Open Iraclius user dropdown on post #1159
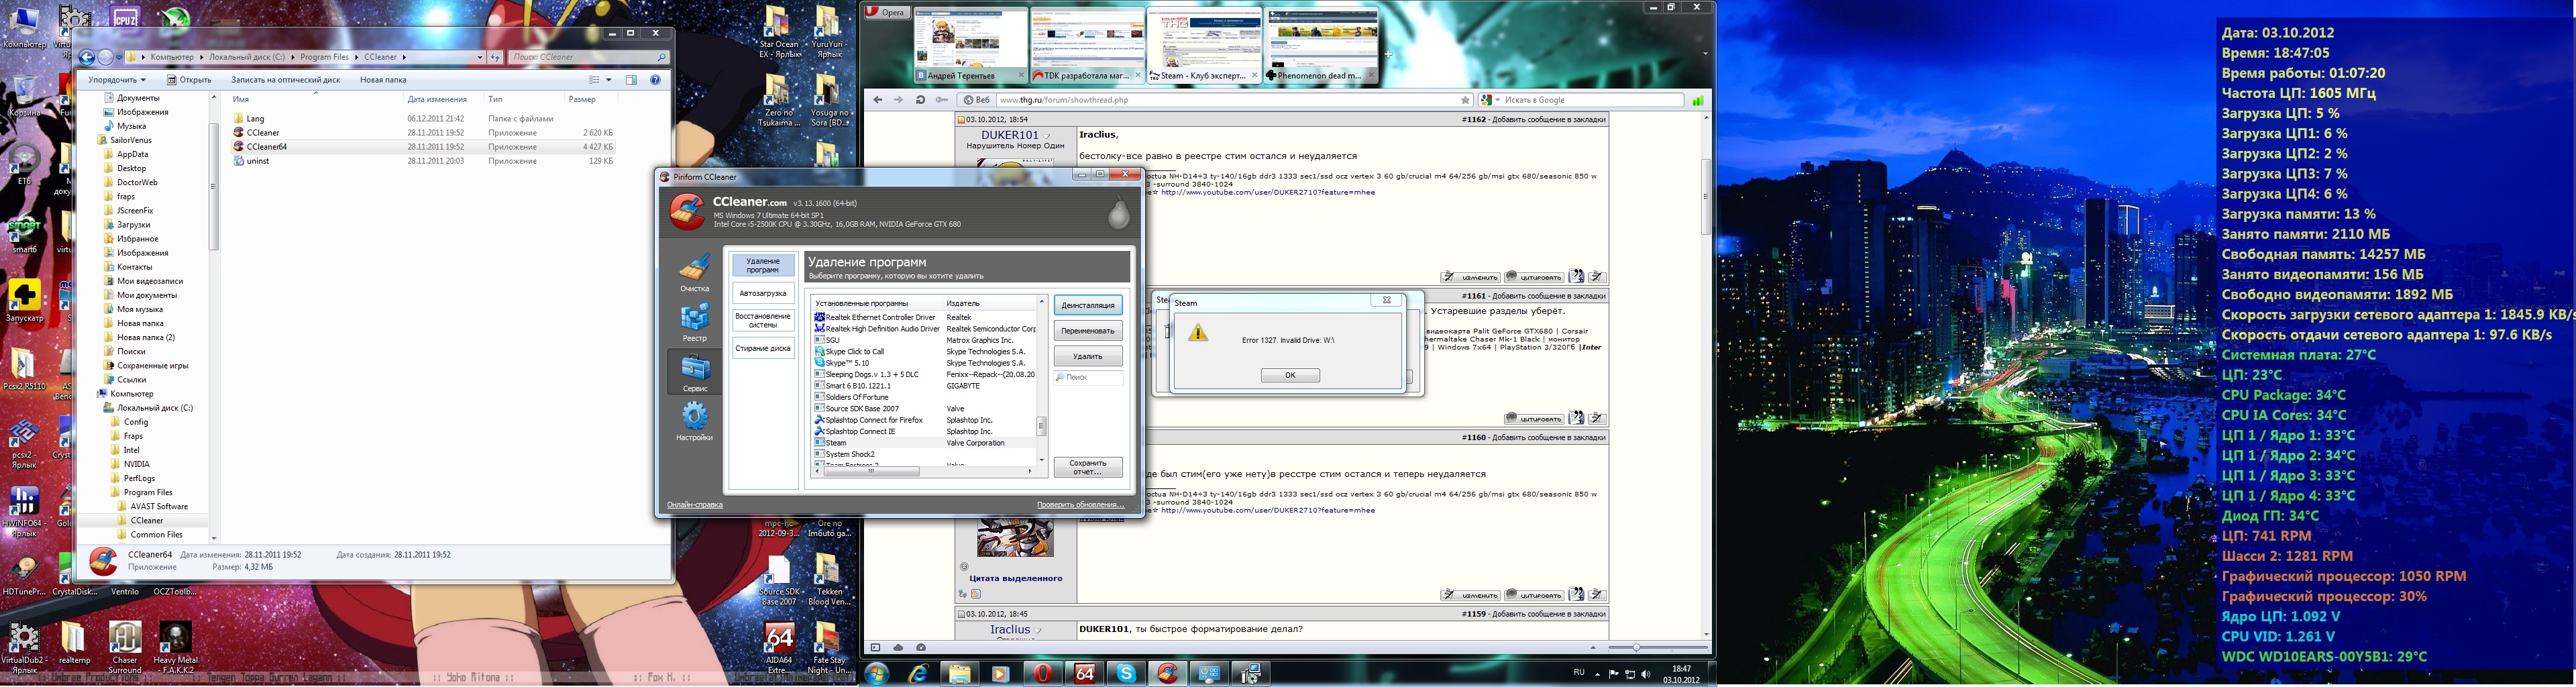2576x687 pixels. [x=1037, y=630]
